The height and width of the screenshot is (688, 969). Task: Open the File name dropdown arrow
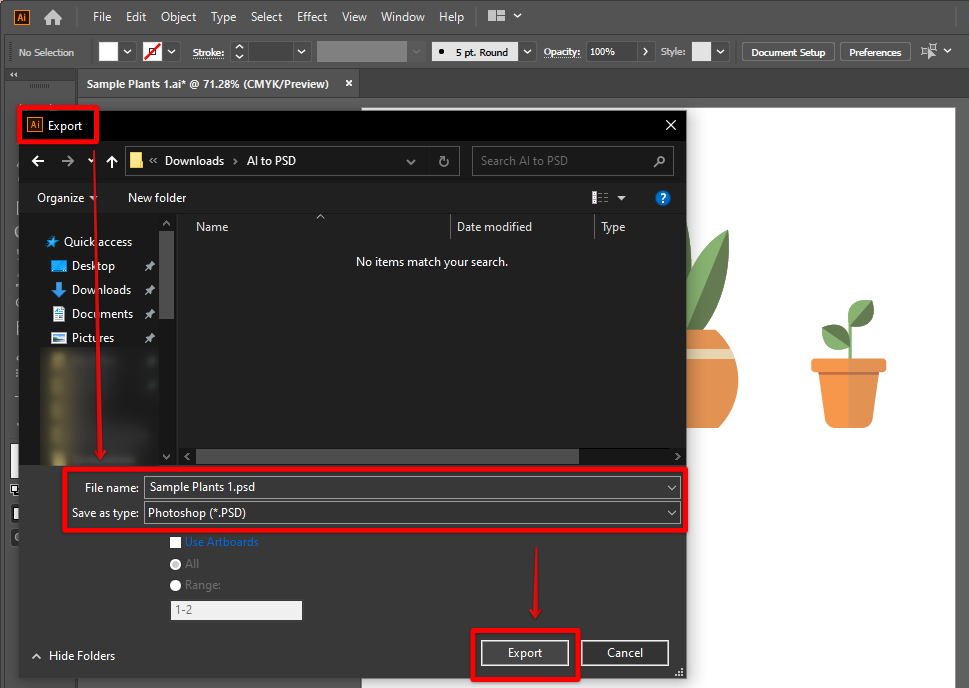[671, 487]
